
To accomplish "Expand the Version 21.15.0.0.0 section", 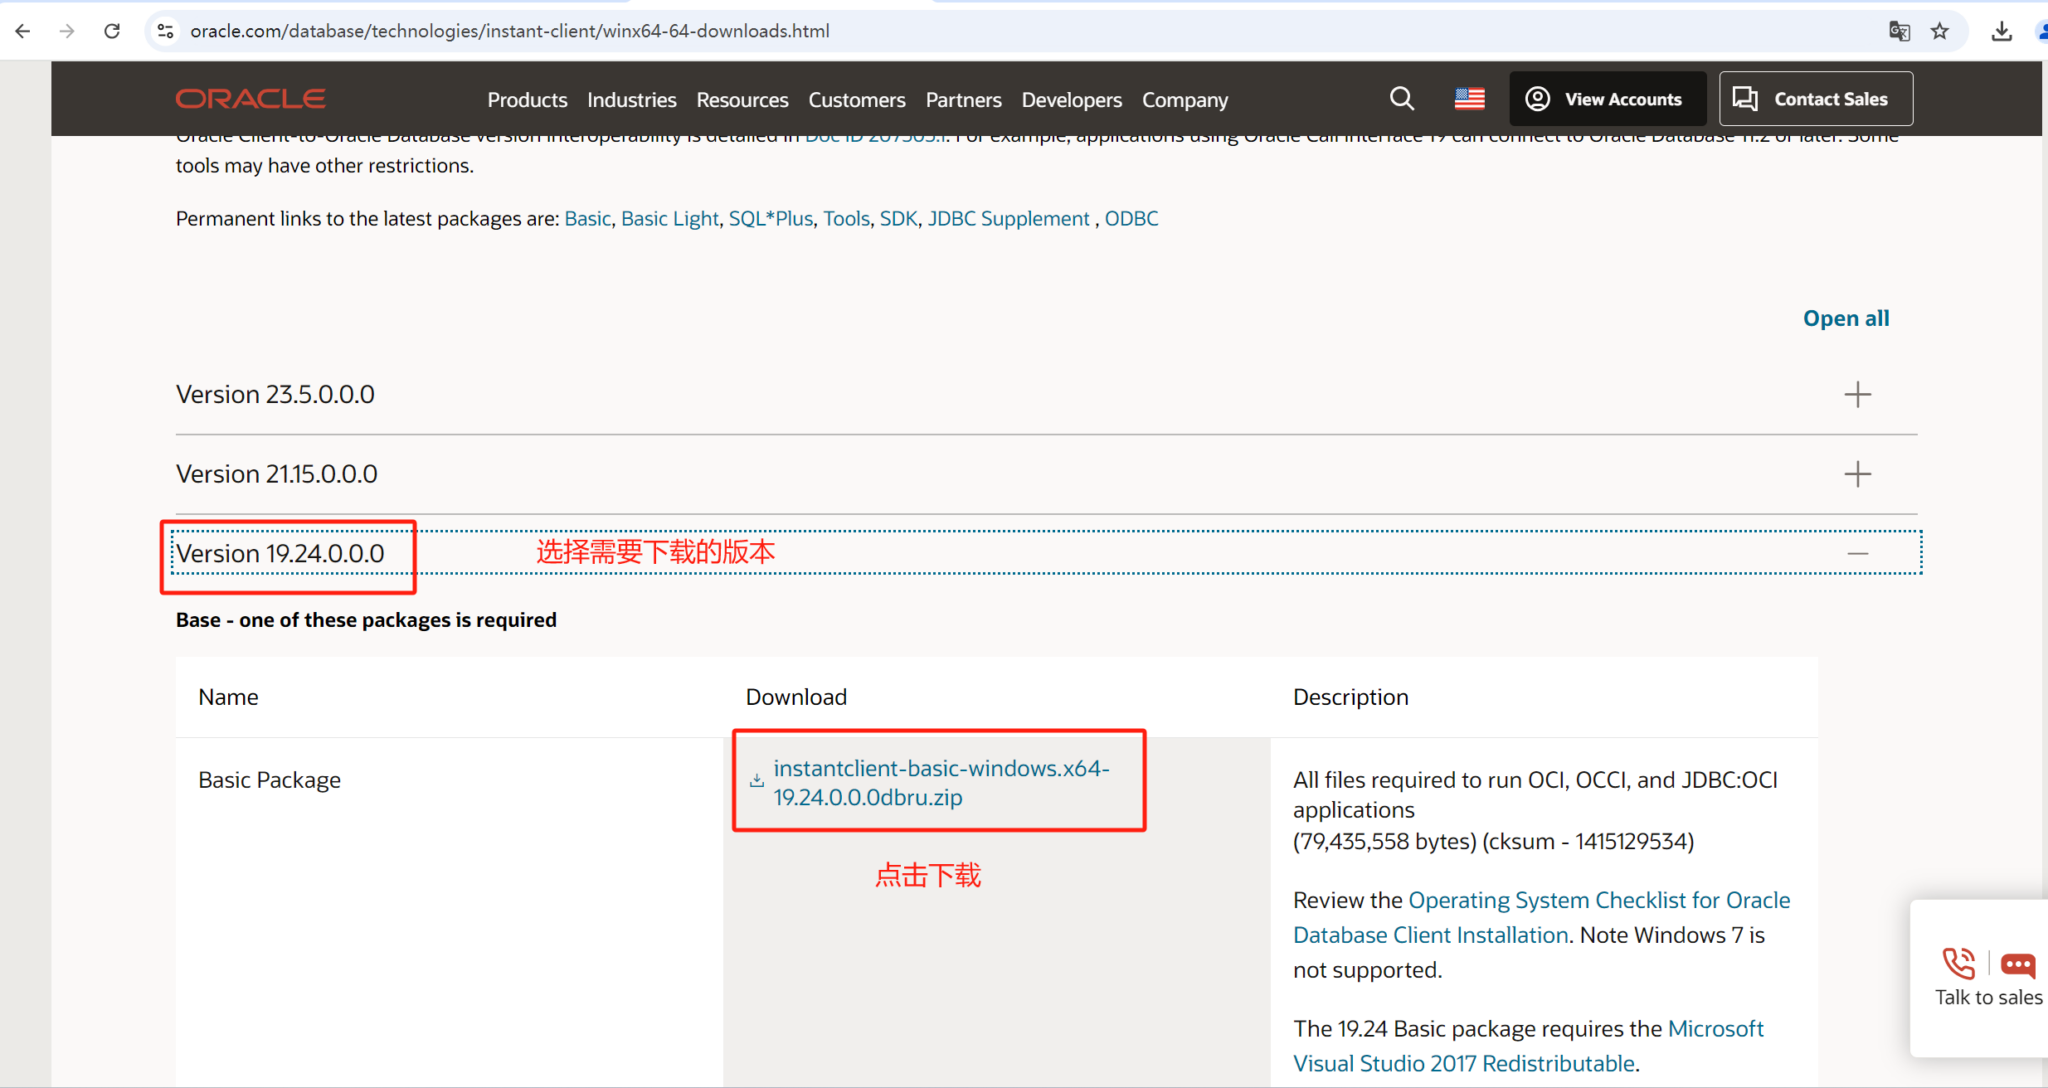I will point(1858,473).
